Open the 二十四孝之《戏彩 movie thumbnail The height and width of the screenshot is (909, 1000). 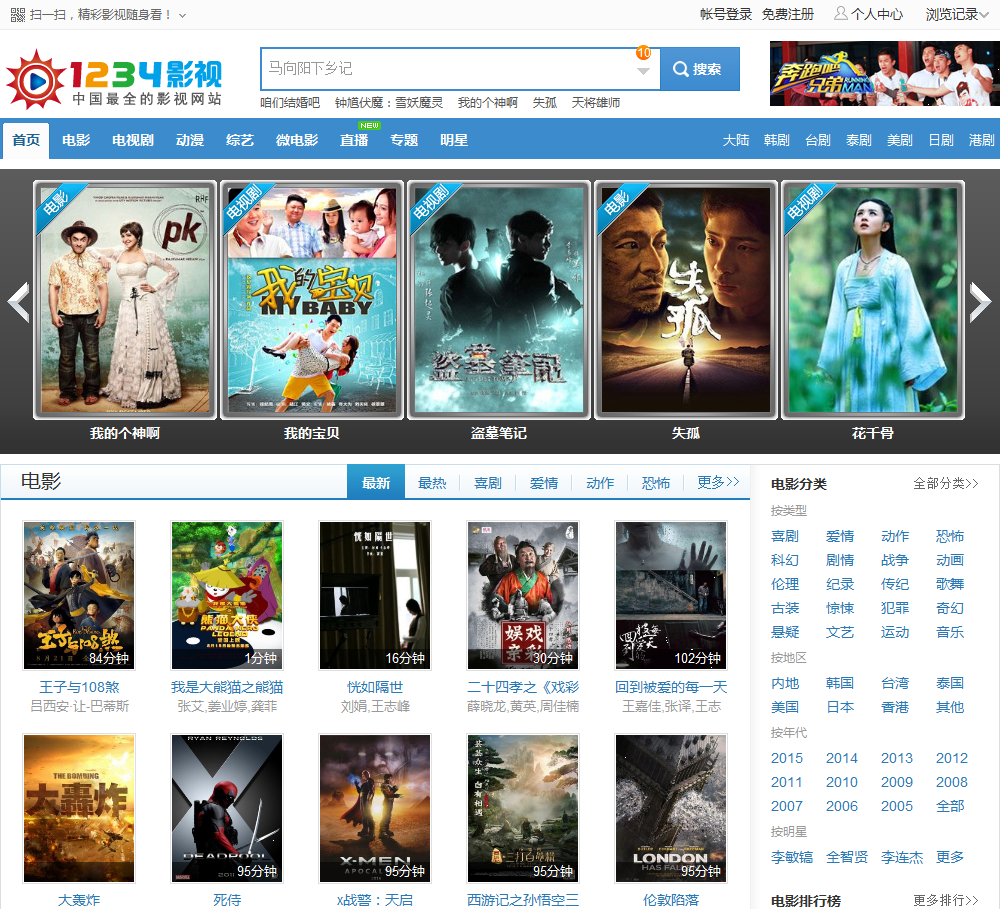[523, 595]
